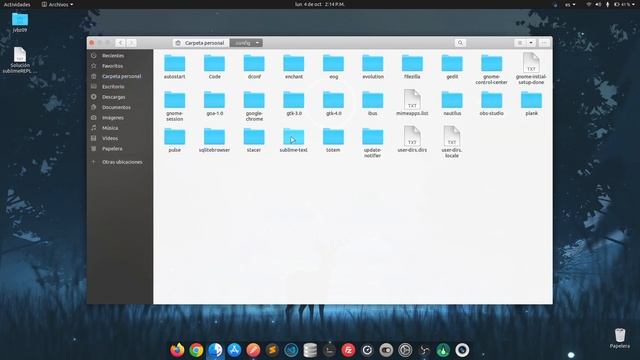Select the mimeapps.list file
The height and width of the screenshot is (360, 640).
coord(412,102)
